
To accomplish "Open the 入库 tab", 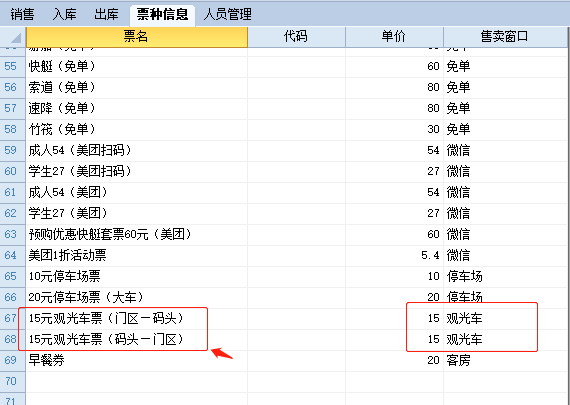I will [65, 15].
